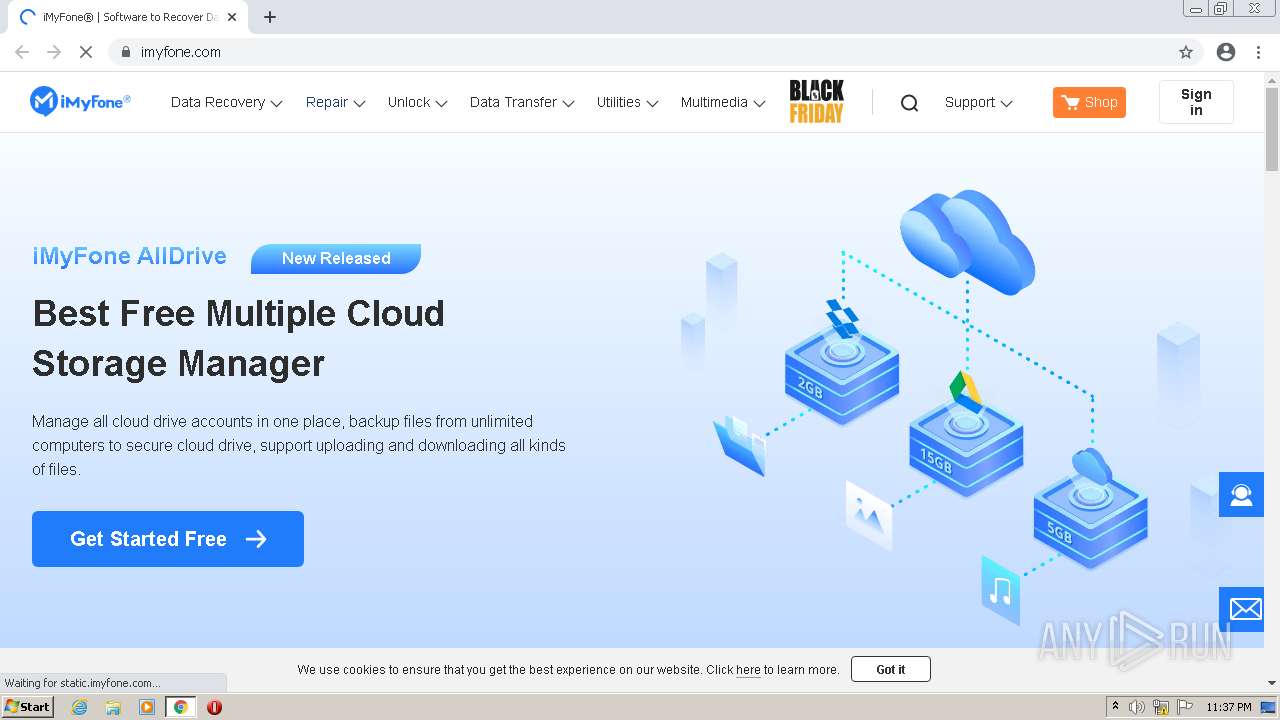The image size is (1280, 720).
Task: Show desktop button at taskbar end
Action: point(1270,707)
